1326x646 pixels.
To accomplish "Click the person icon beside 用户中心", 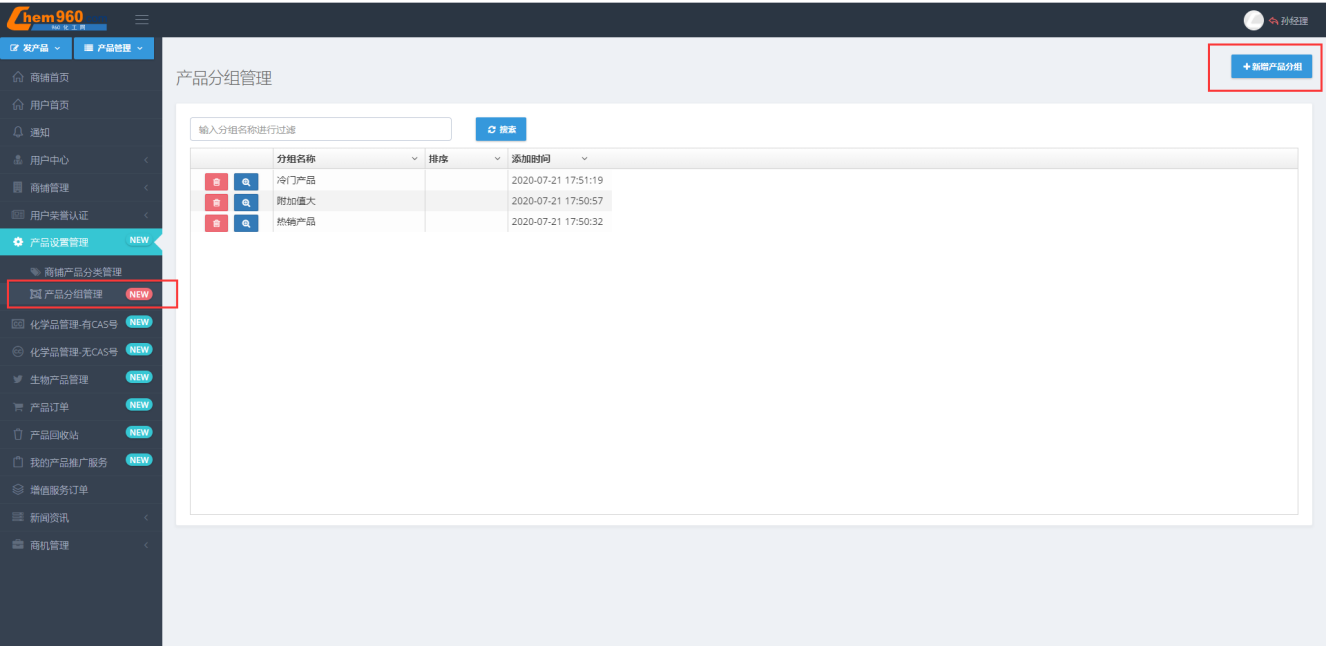I will [18, 160].
